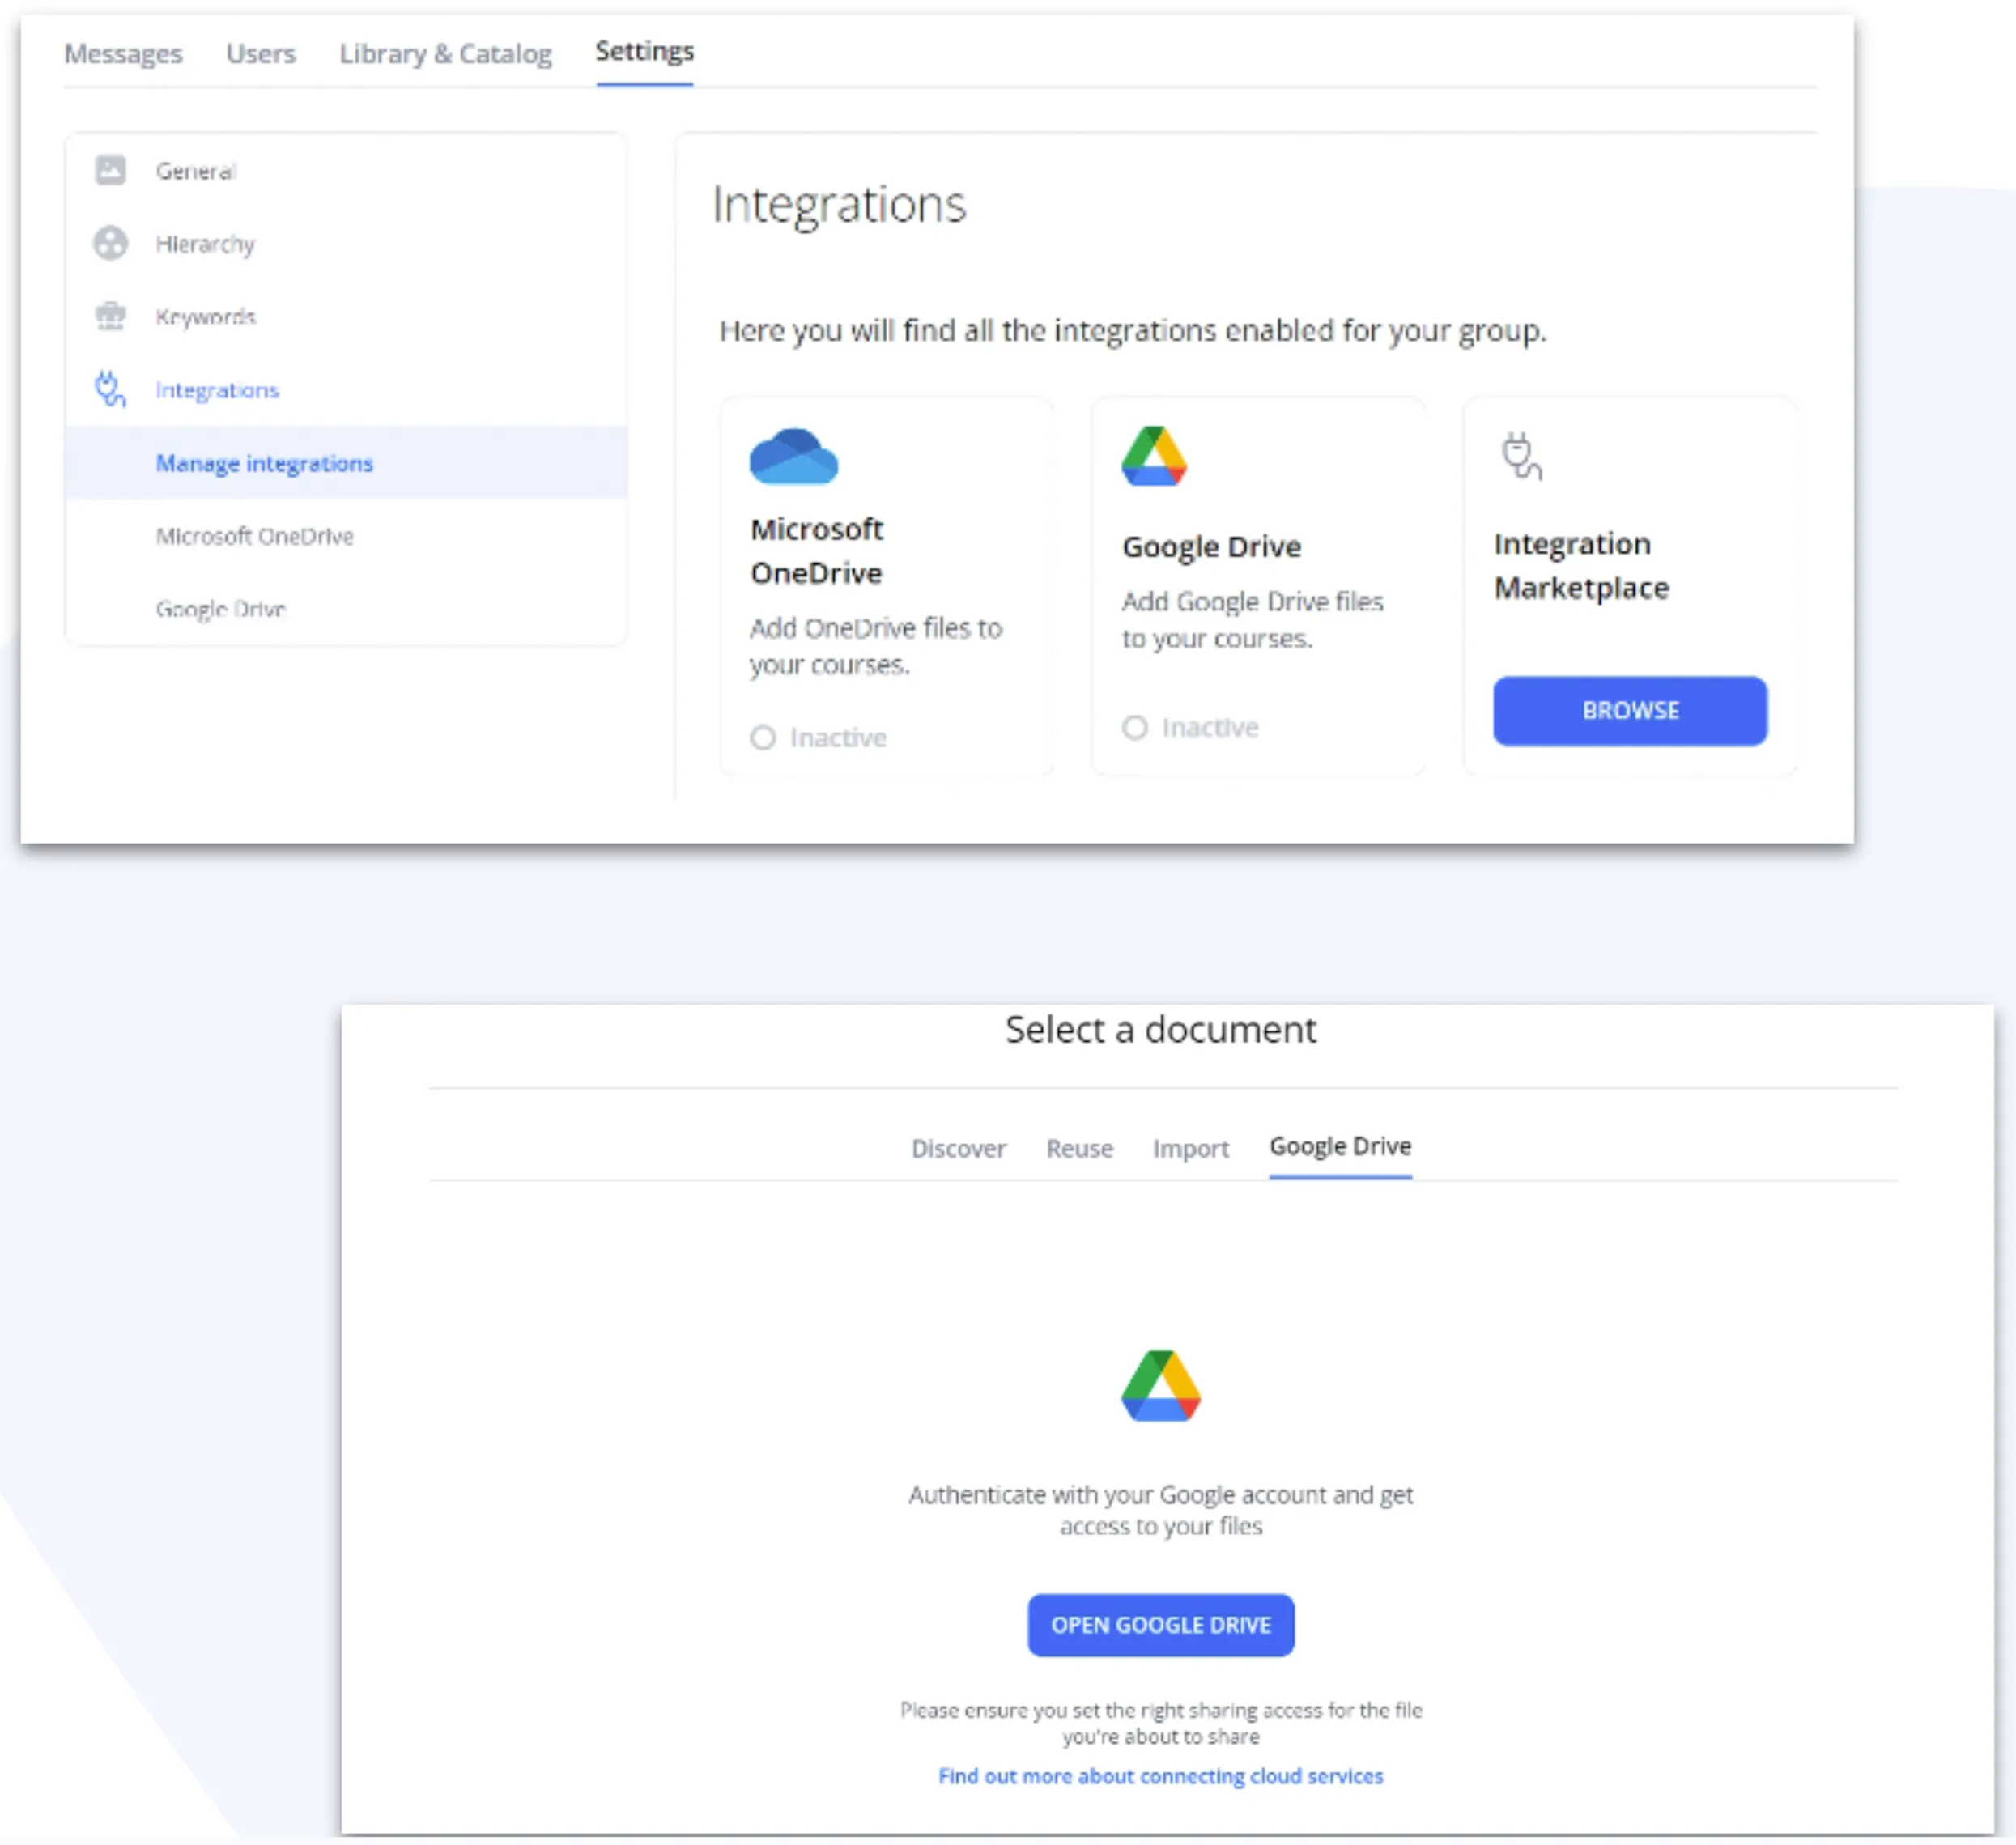Open Microsoft OneDrive sidebar submenu item
The width and height of the screenshot is (2016, 1845).
(x=254, y=536)
